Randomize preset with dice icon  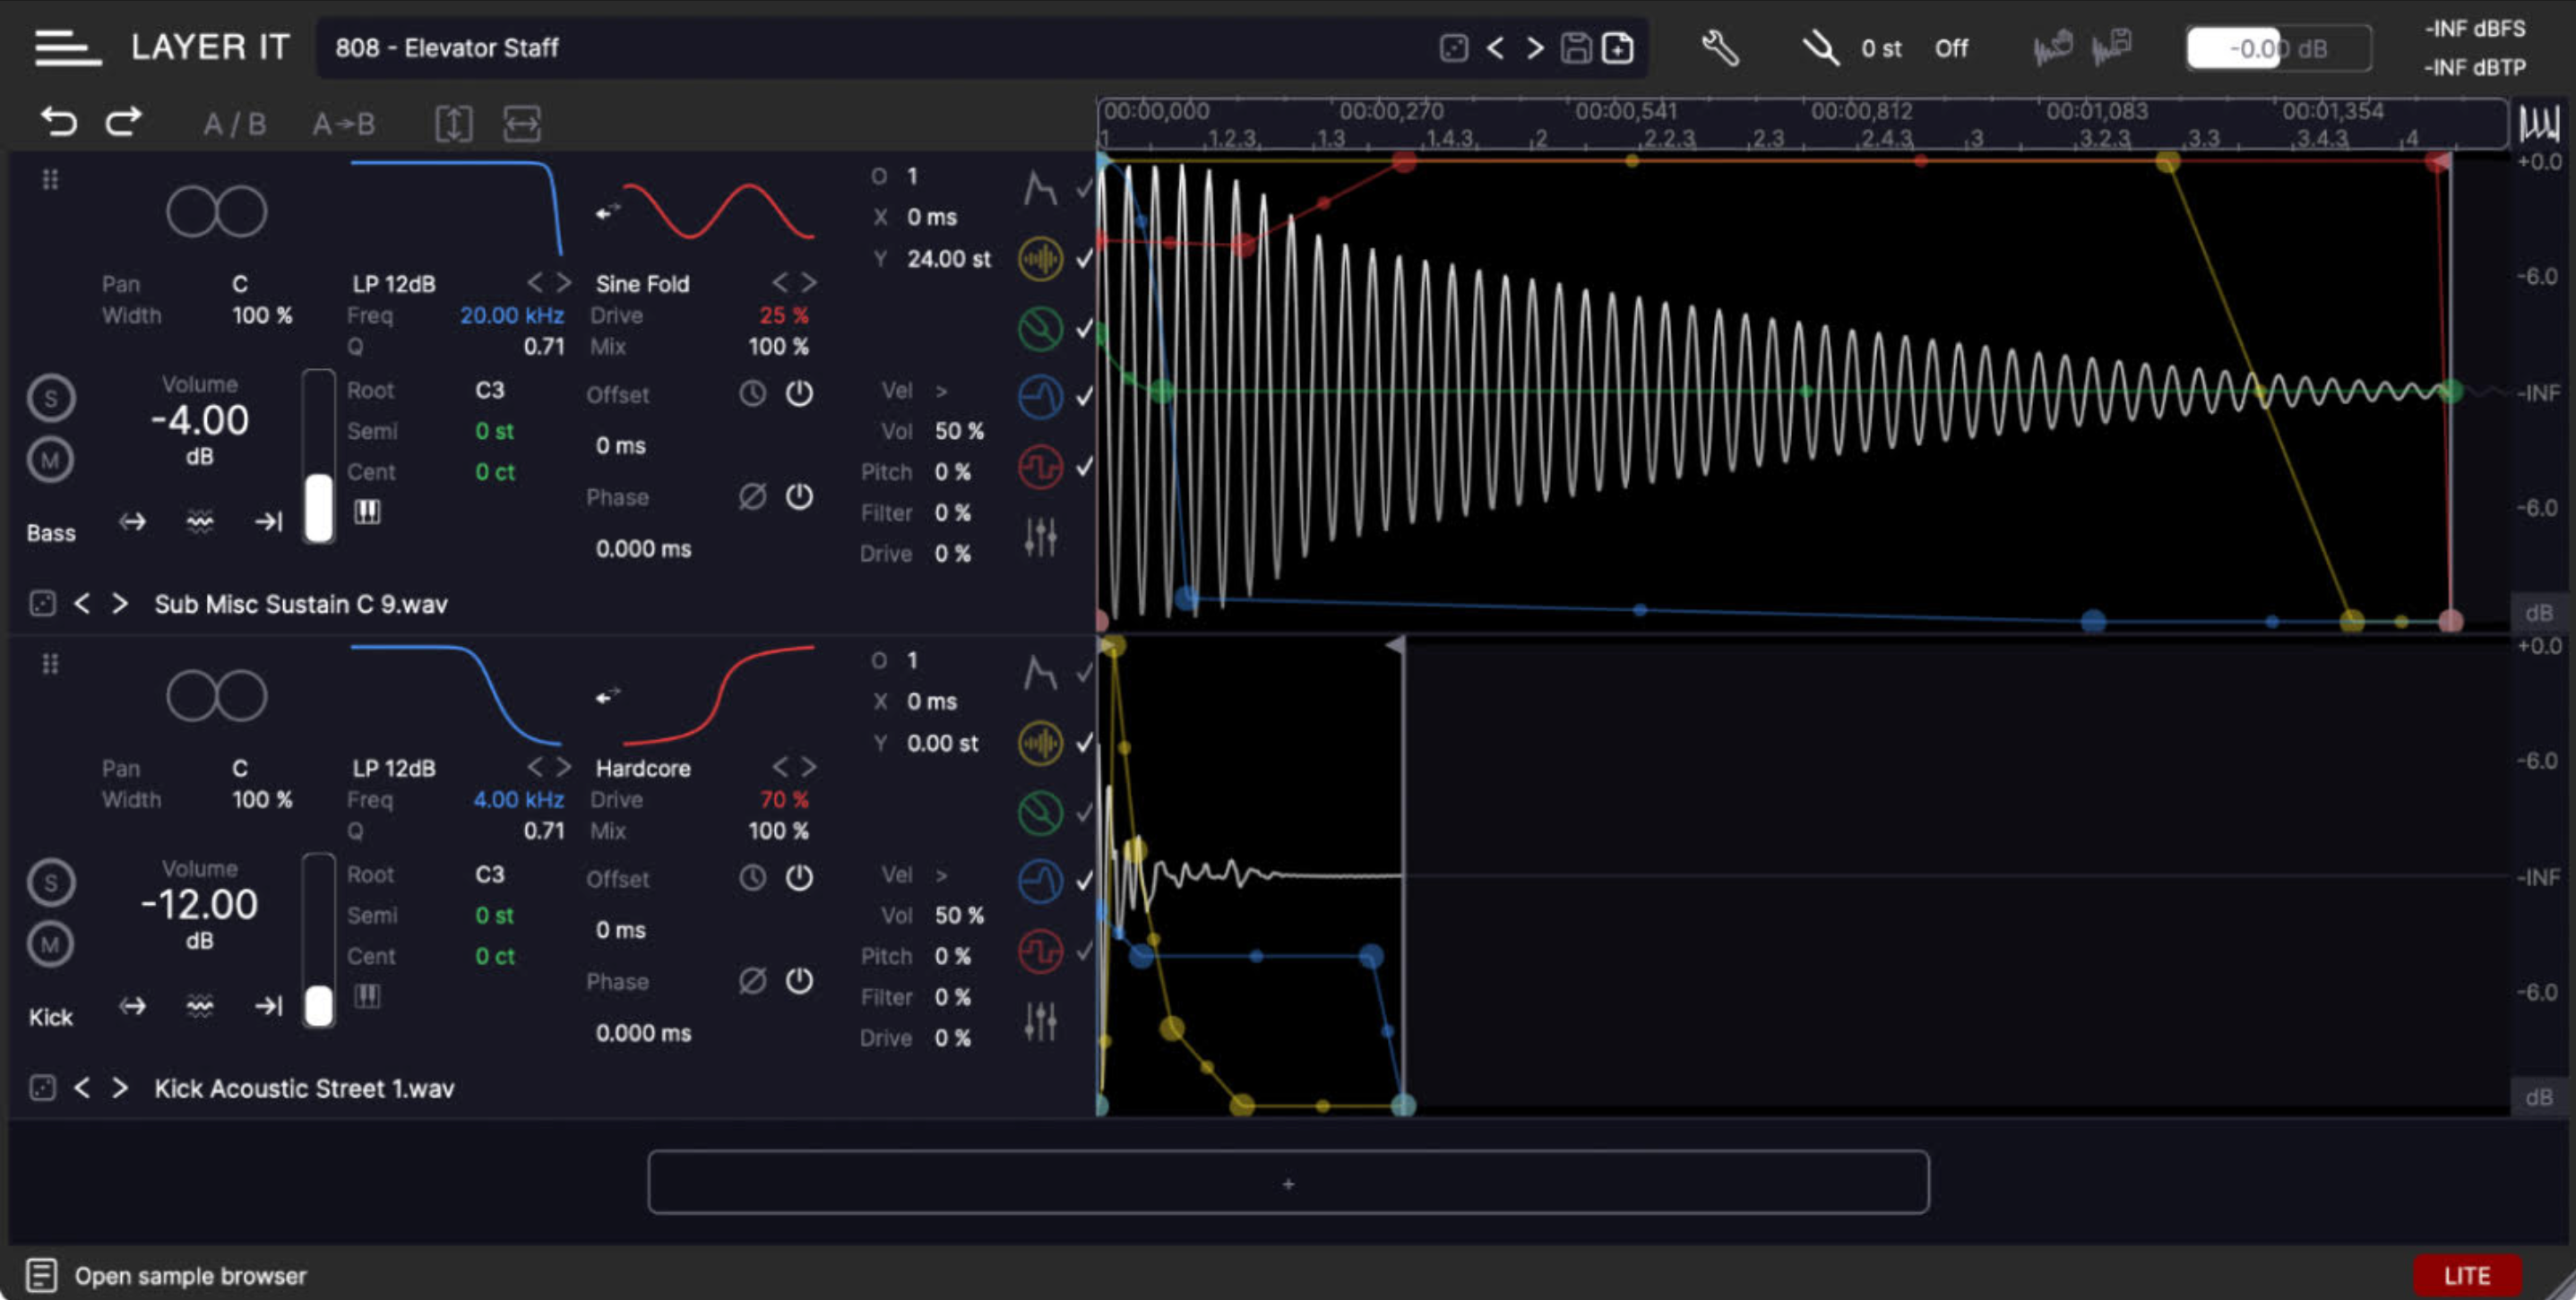click(x=1453, y=48)
